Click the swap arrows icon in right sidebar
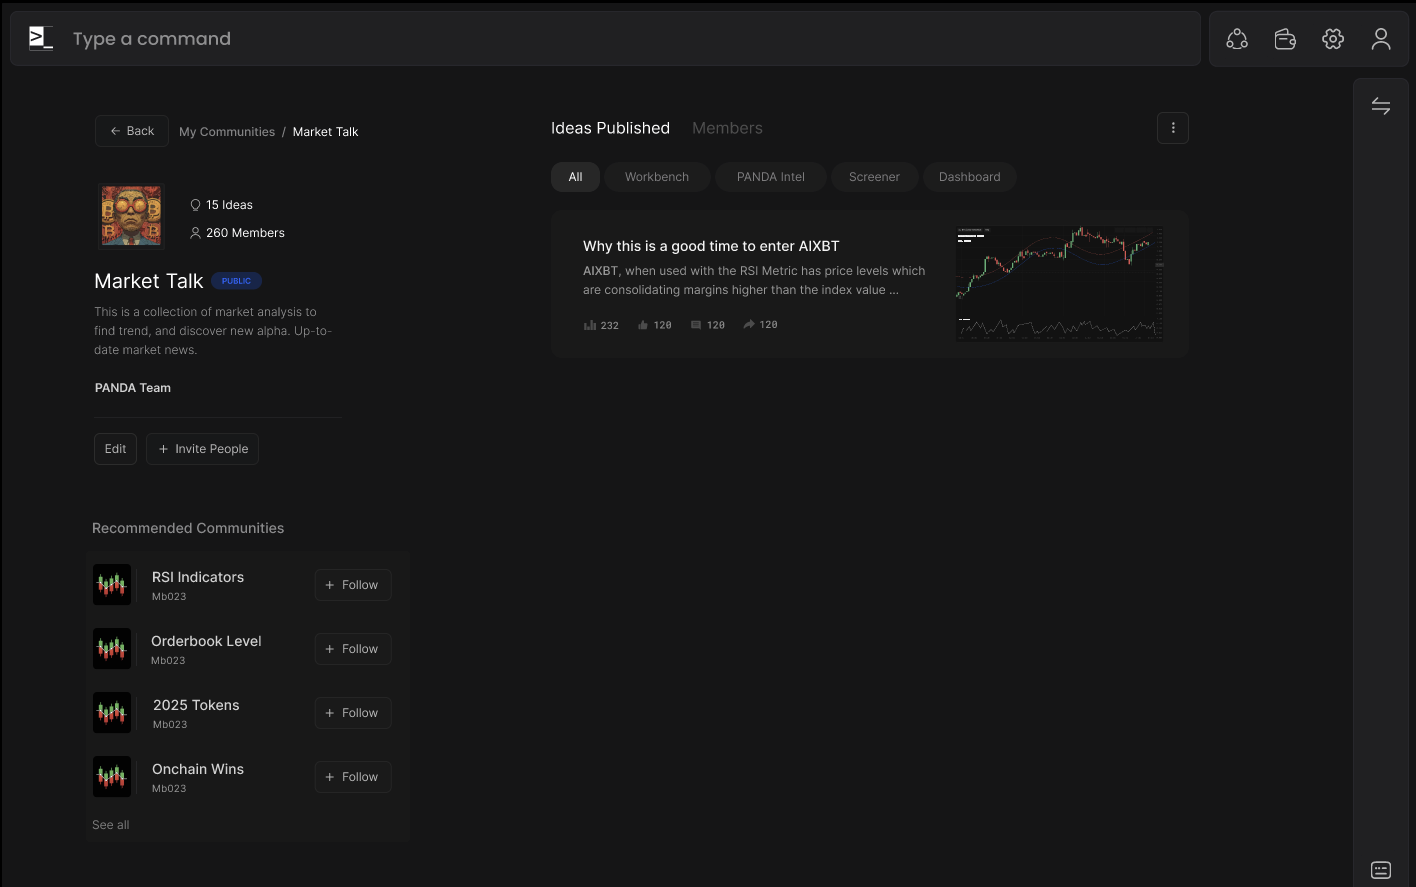The height and width of the screenshot is (887, 1416). click(x=1381, y=106)
